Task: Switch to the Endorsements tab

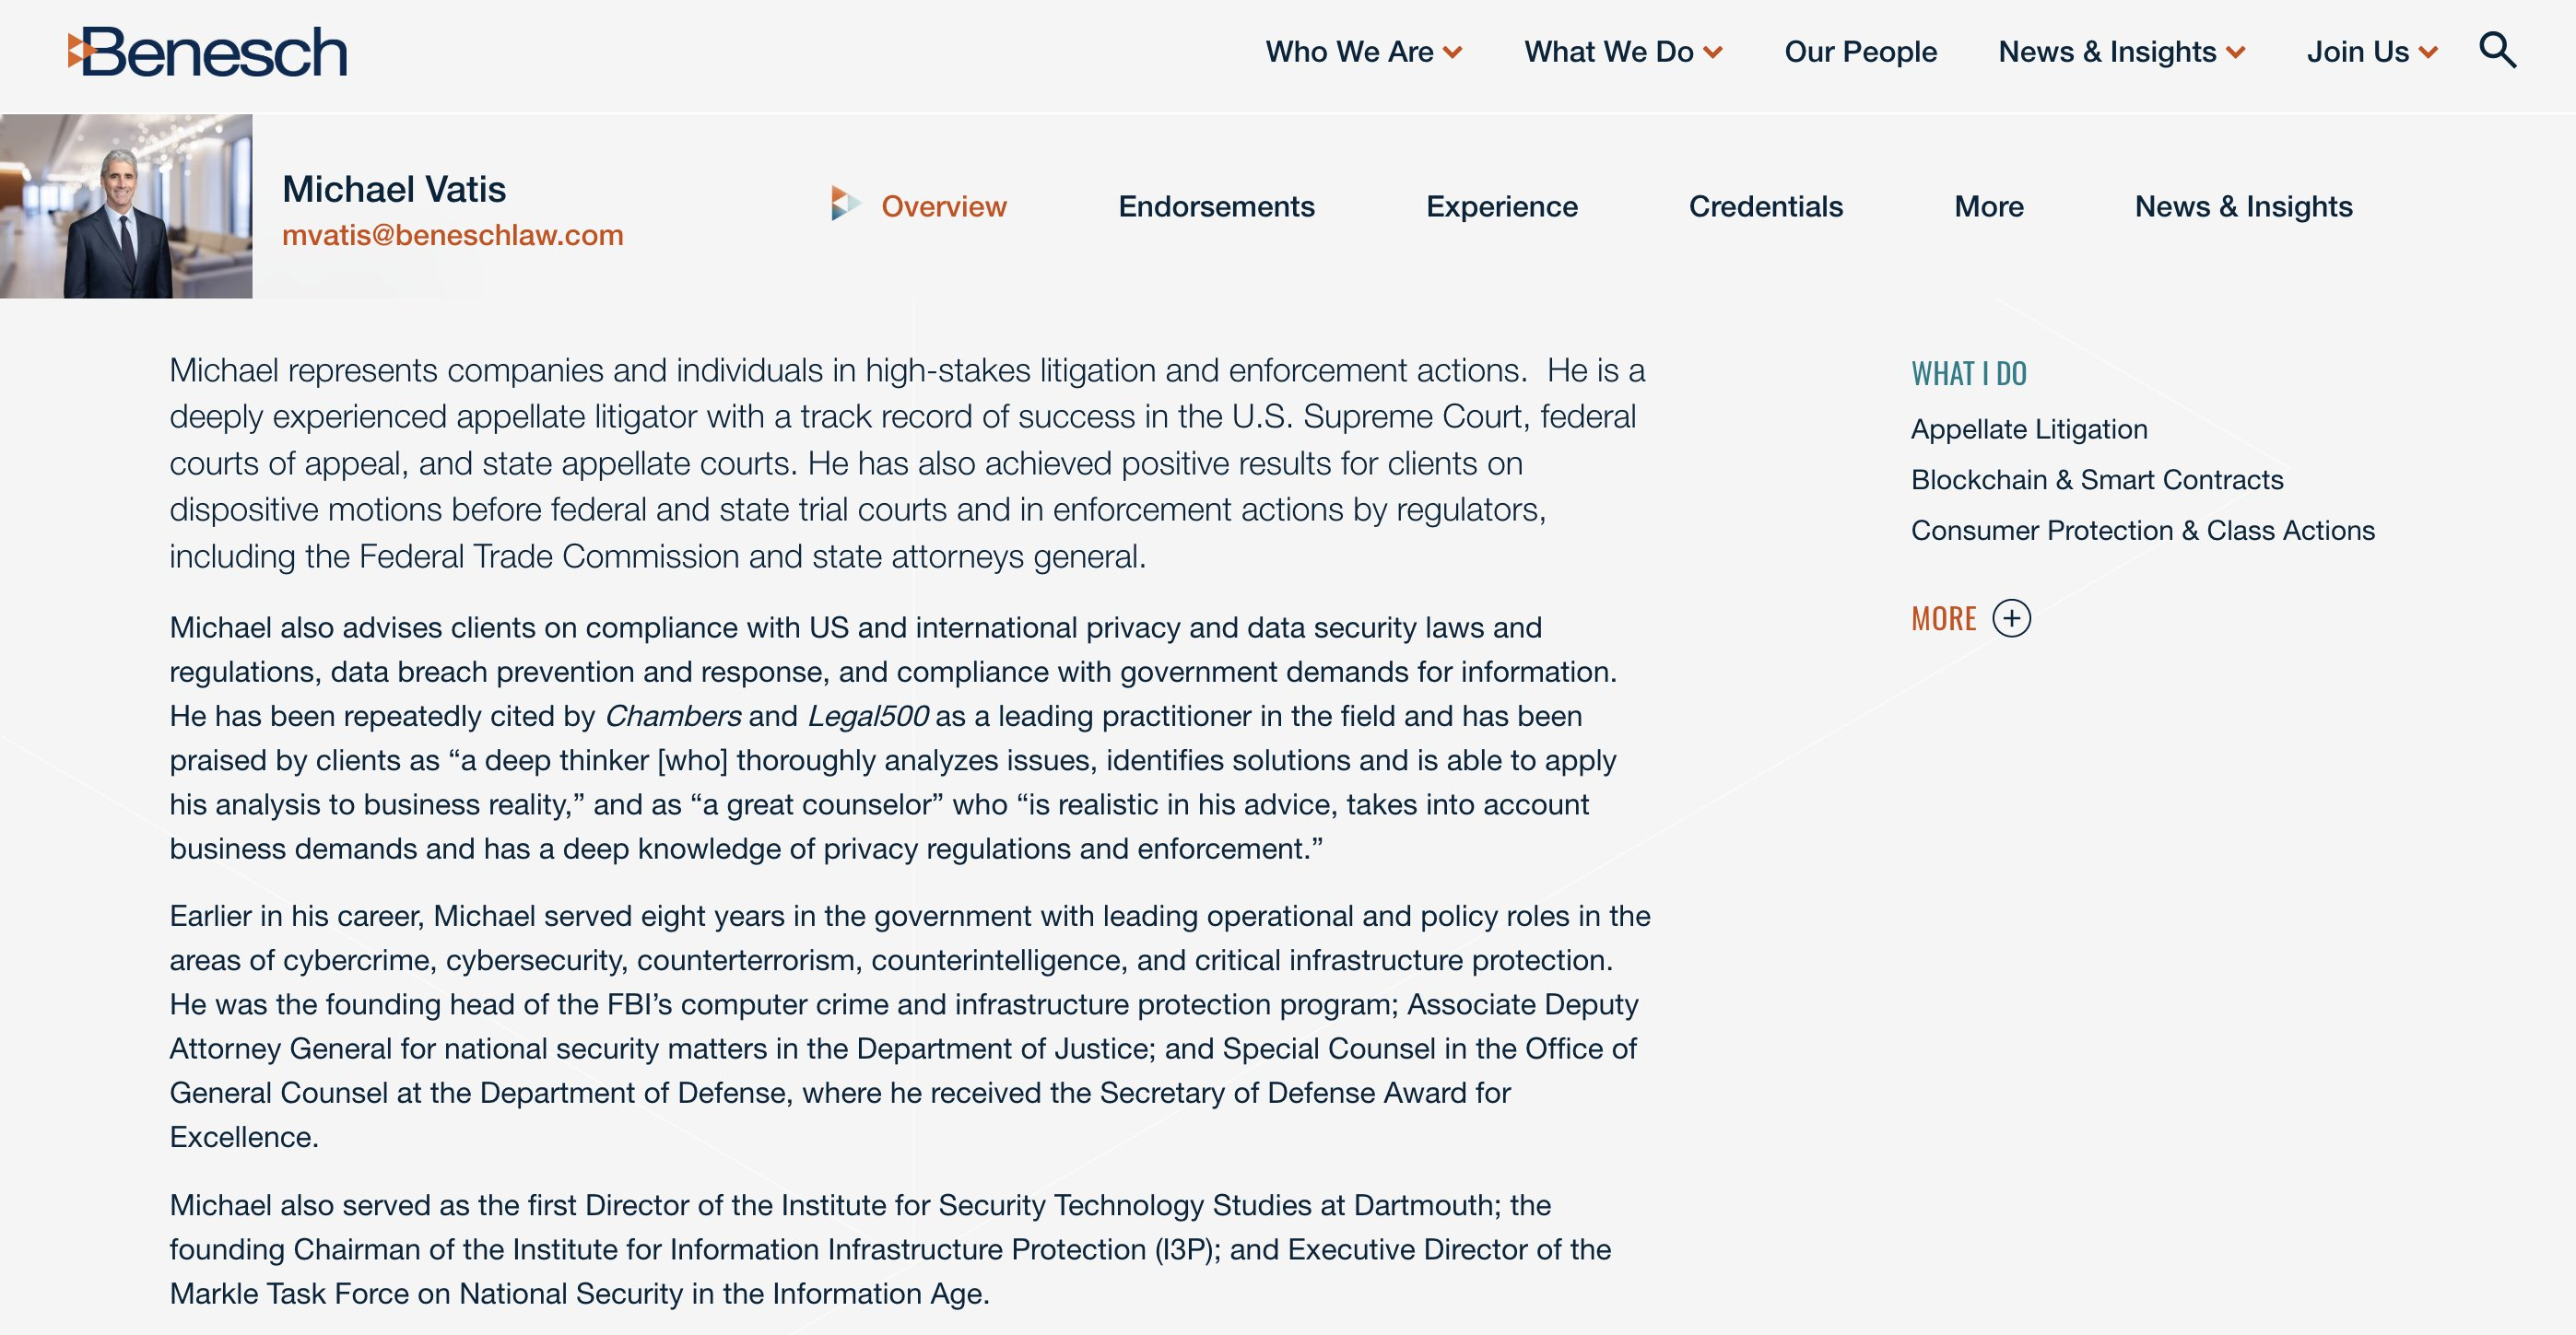Action: click(x=1215, y=206)
